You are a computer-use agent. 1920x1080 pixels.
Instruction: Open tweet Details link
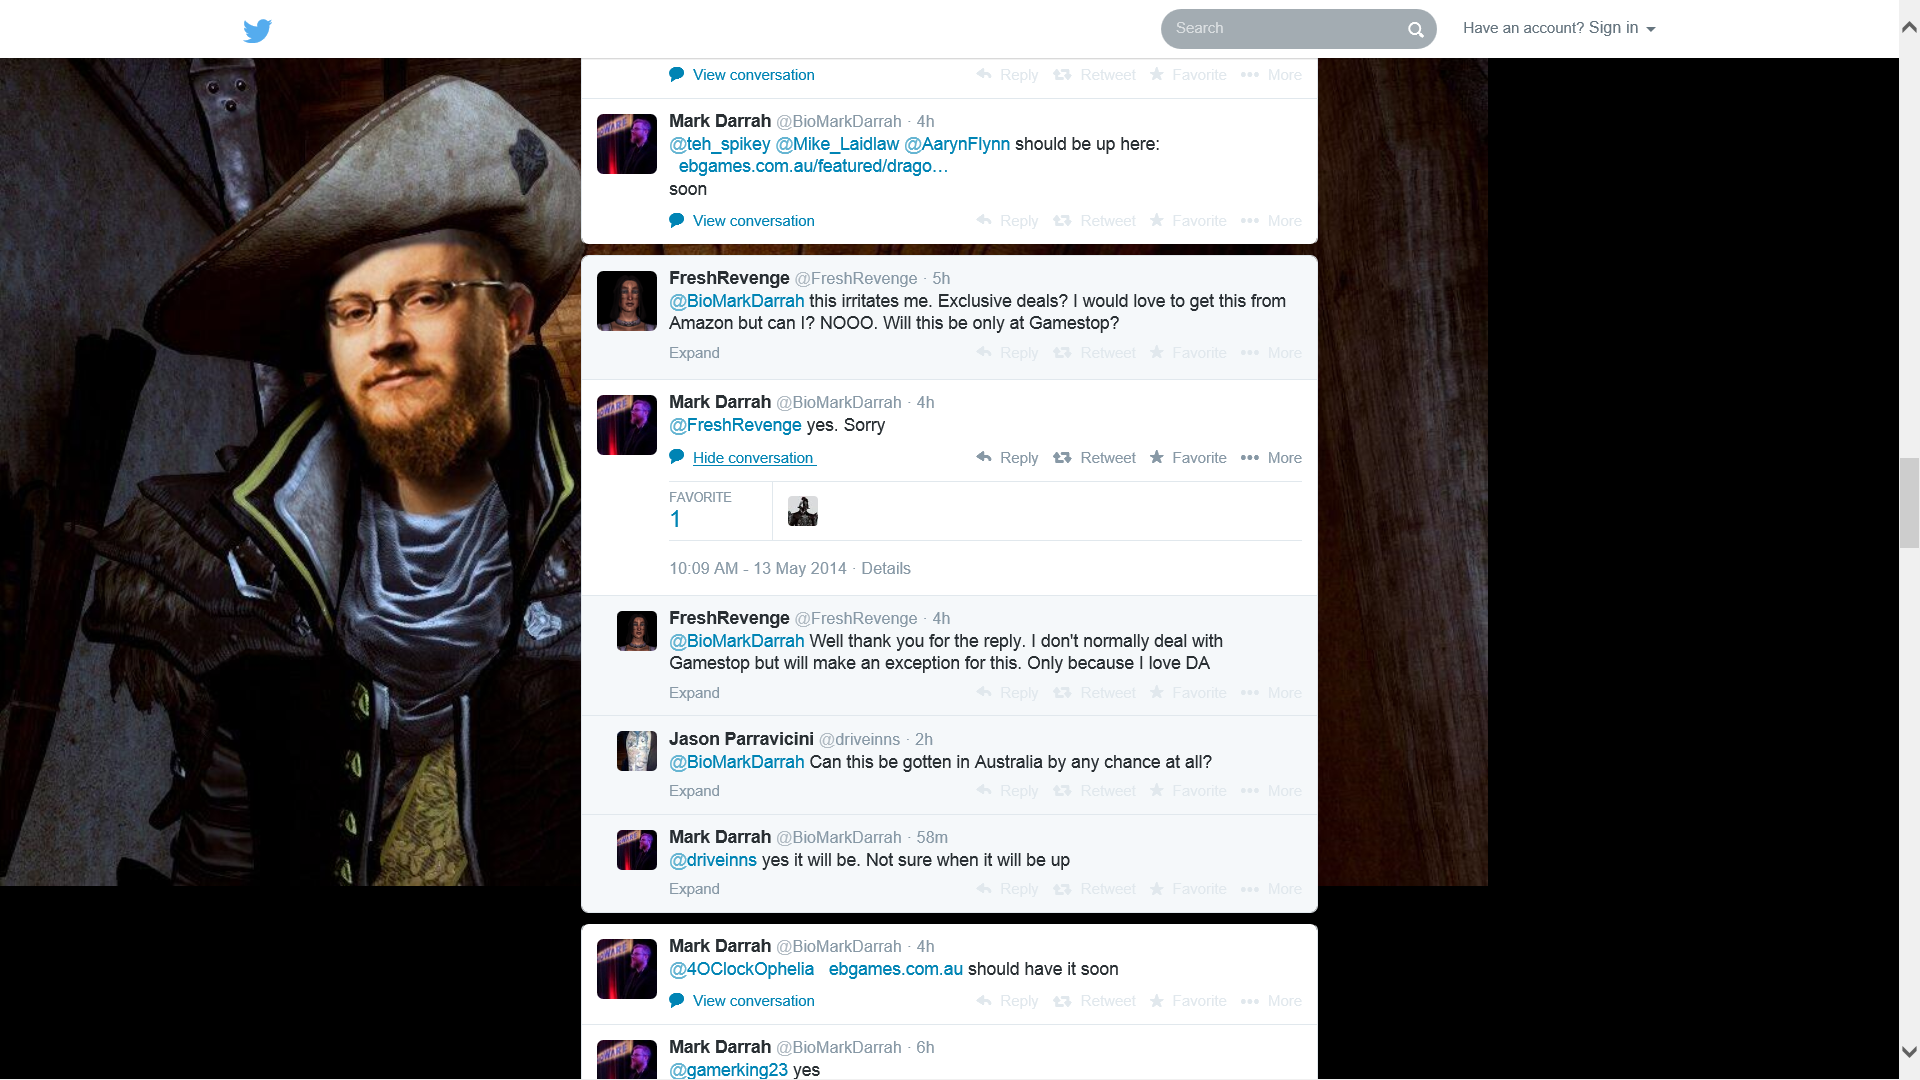pyautogui.click(x=886, y=568)
